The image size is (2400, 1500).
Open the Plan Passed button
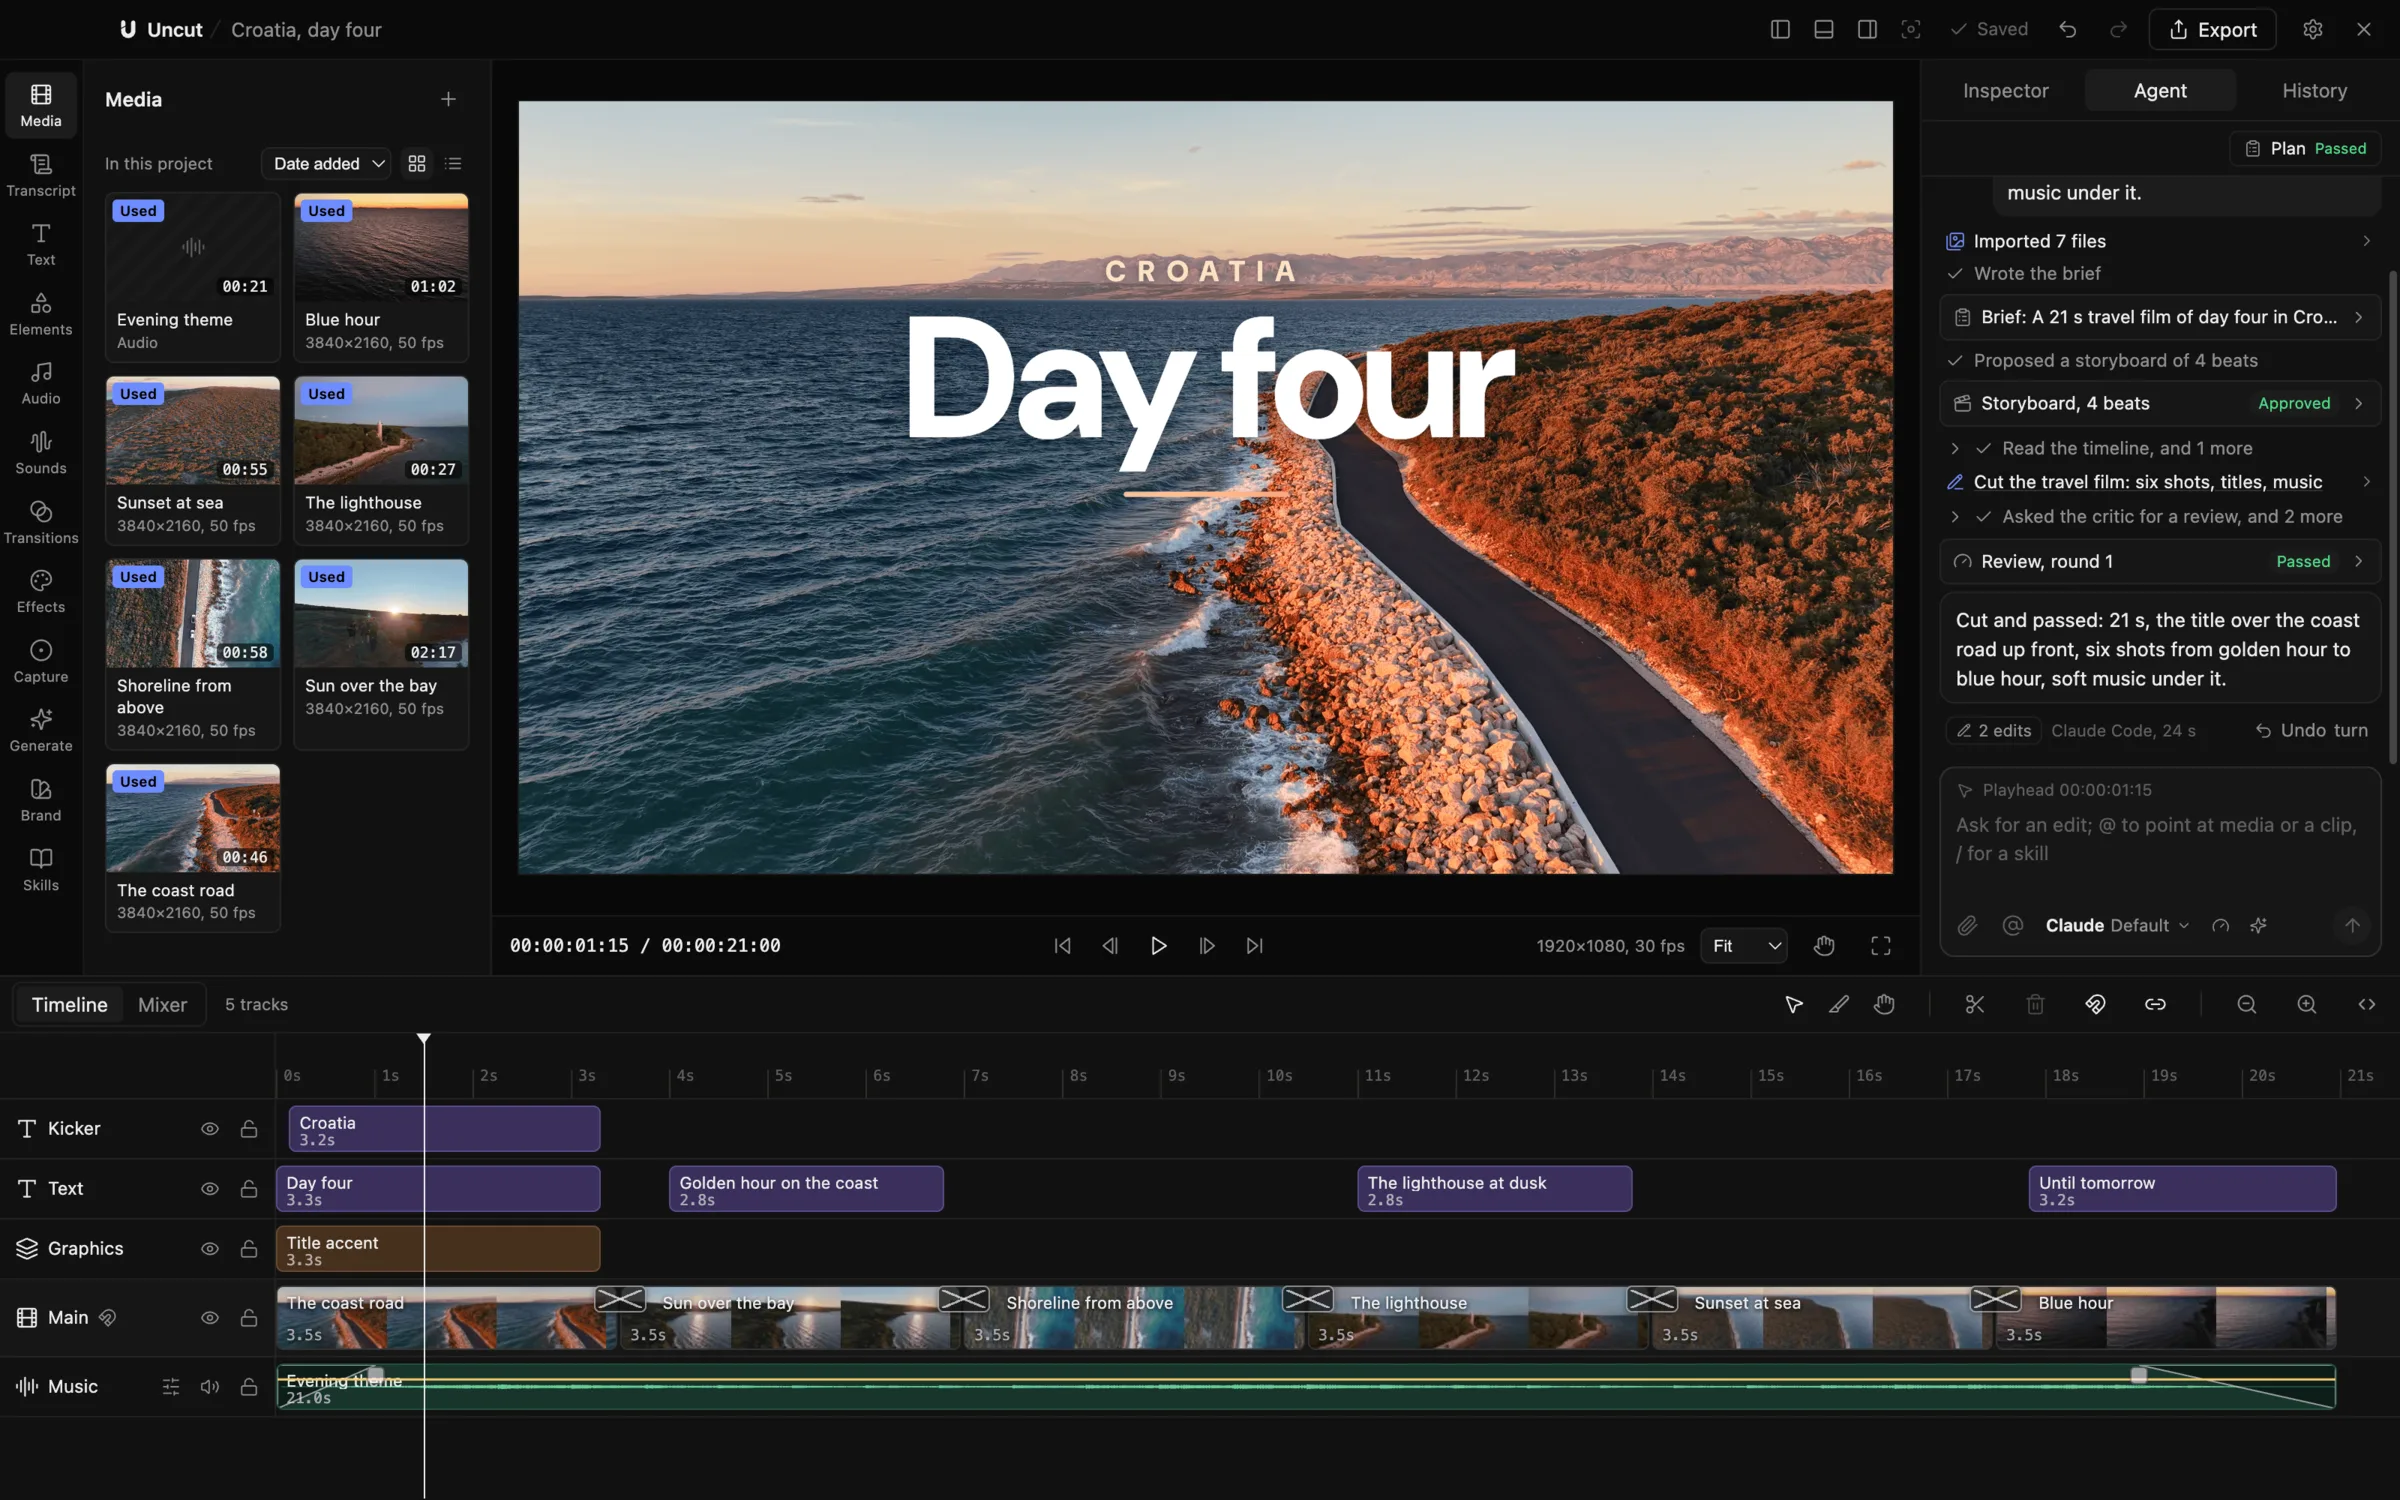click(x=2305, y=148)
